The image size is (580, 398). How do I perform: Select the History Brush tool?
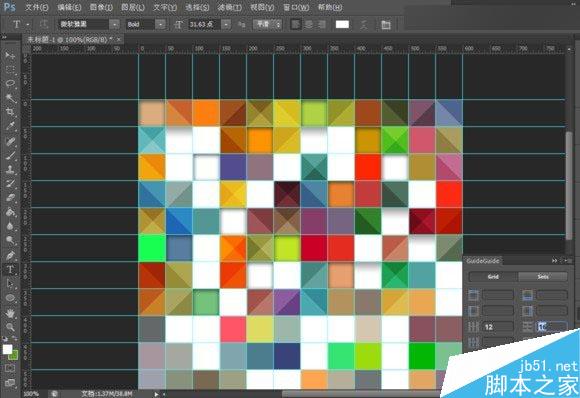point(10,184)
